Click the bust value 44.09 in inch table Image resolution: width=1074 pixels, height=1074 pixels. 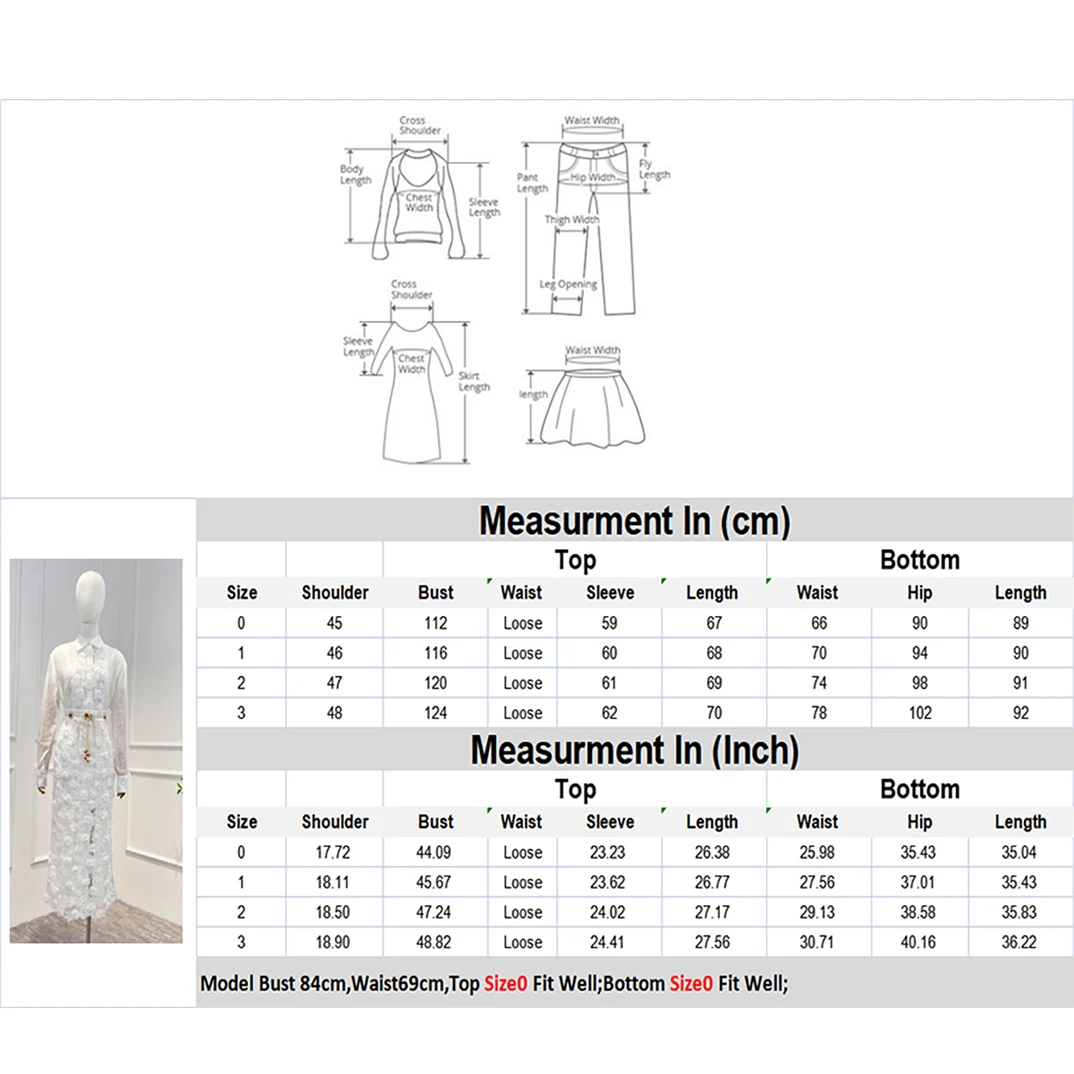click(434, 853)
